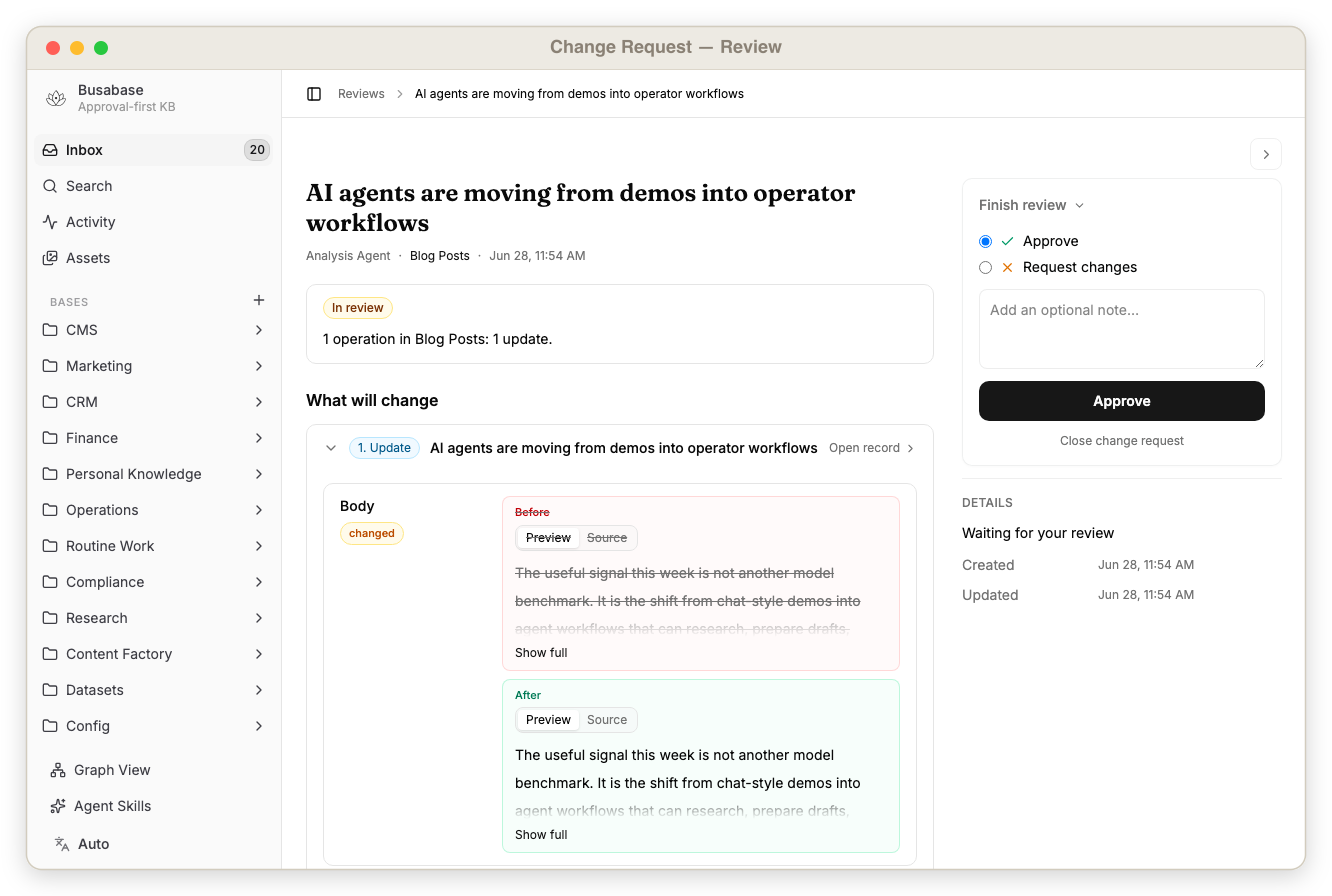This screenshot has height=896, width=1332.
Task: Expand the CRM base chevron
Action: coord(259,402)
